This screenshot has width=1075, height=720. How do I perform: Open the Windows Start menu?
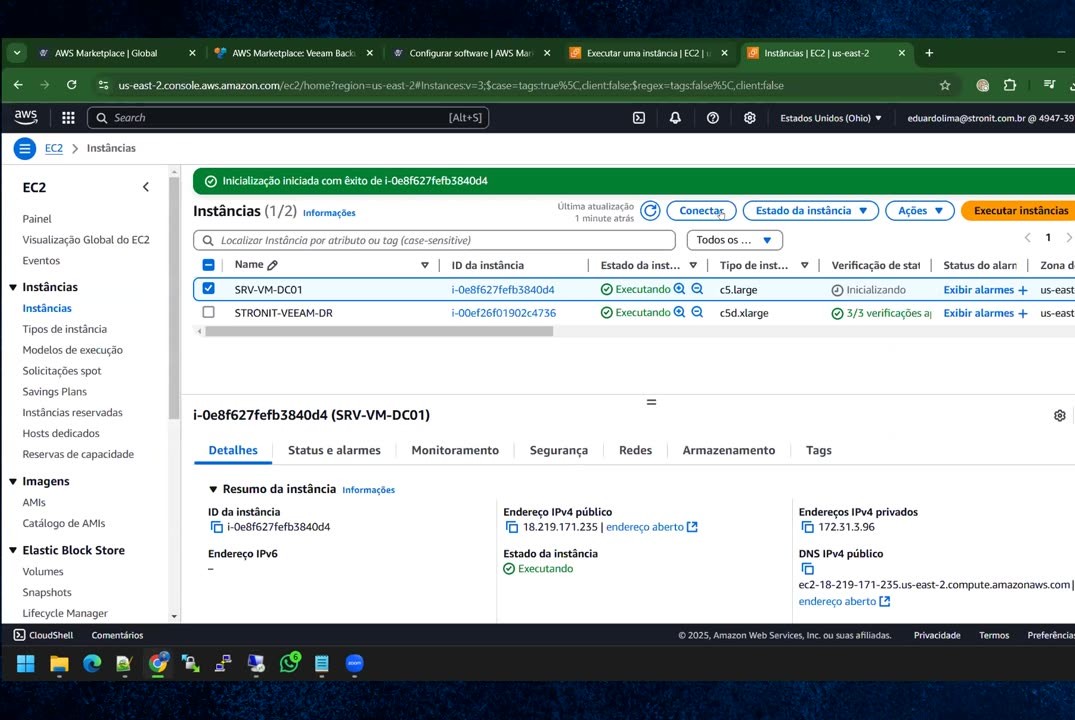(25, 663)
